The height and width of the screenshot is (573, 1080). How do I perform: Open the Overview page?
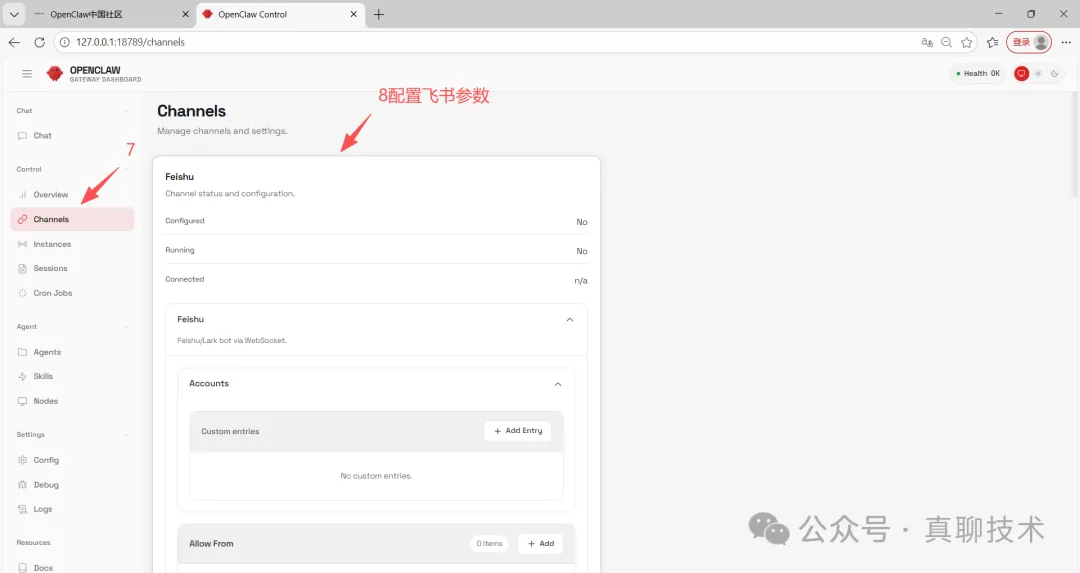click(72, 195)
